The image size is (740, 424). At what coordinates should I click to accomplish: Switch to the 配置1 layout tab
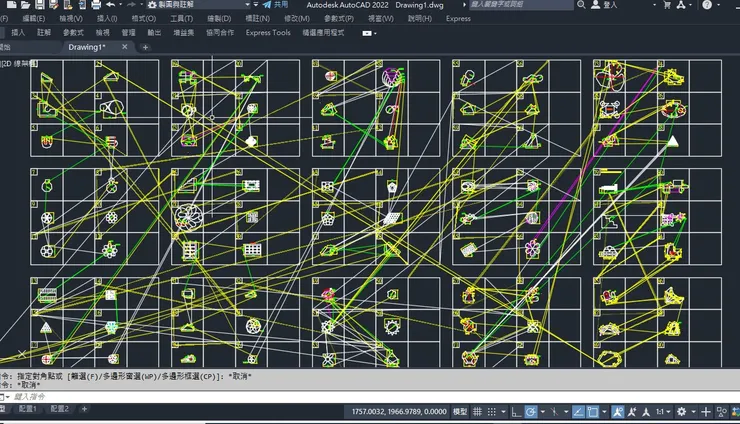point(27,409)
